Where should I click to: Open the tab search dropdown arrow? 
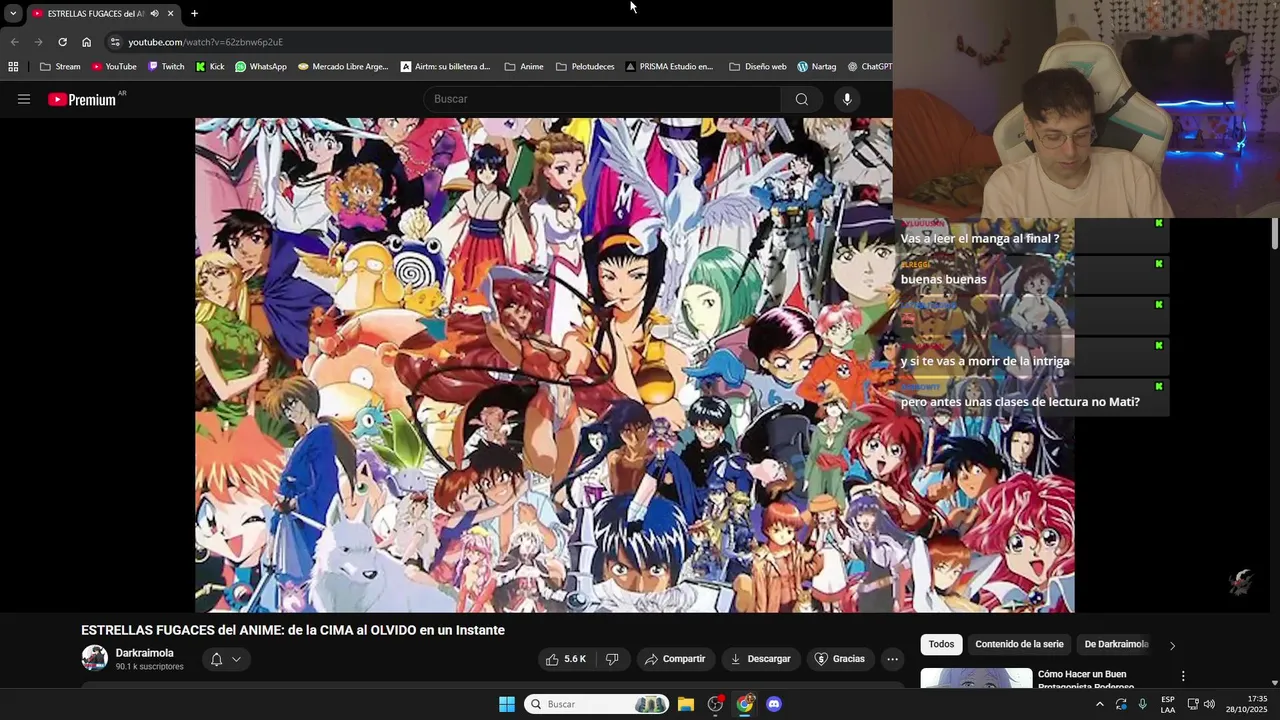pyautogui.click(x=13, y=13)
